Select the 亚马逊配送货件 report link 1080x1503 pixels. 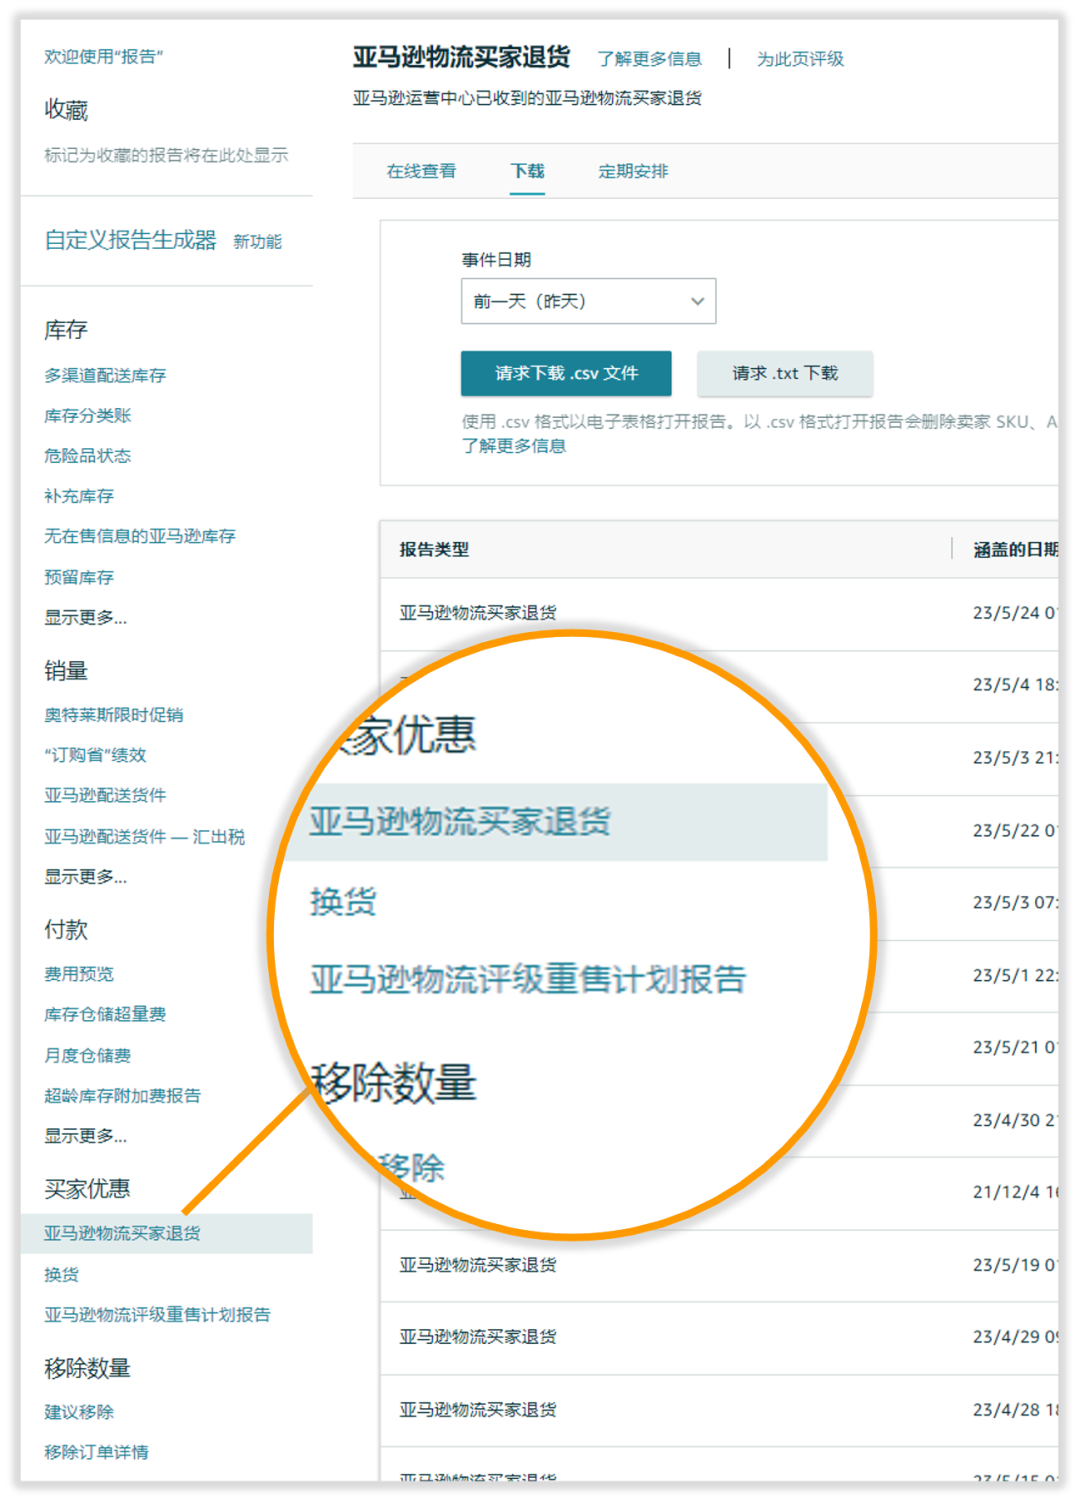(105, 795)
